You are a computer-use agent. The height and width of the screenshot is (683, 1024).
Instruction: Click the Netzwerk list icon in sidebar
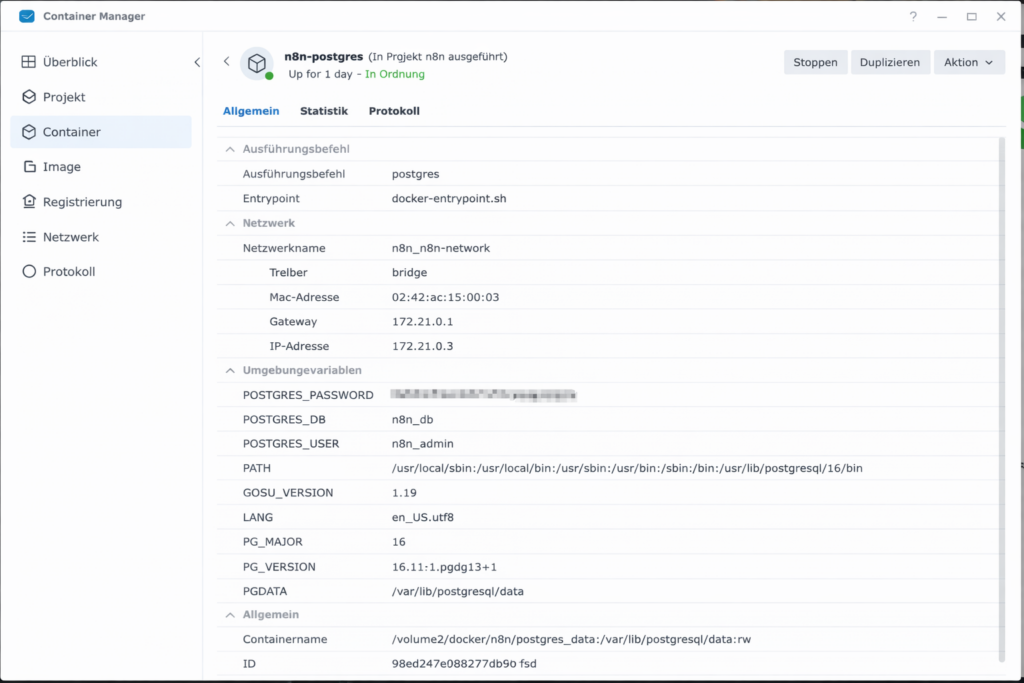pyautogui.click(x=29, y=237)
